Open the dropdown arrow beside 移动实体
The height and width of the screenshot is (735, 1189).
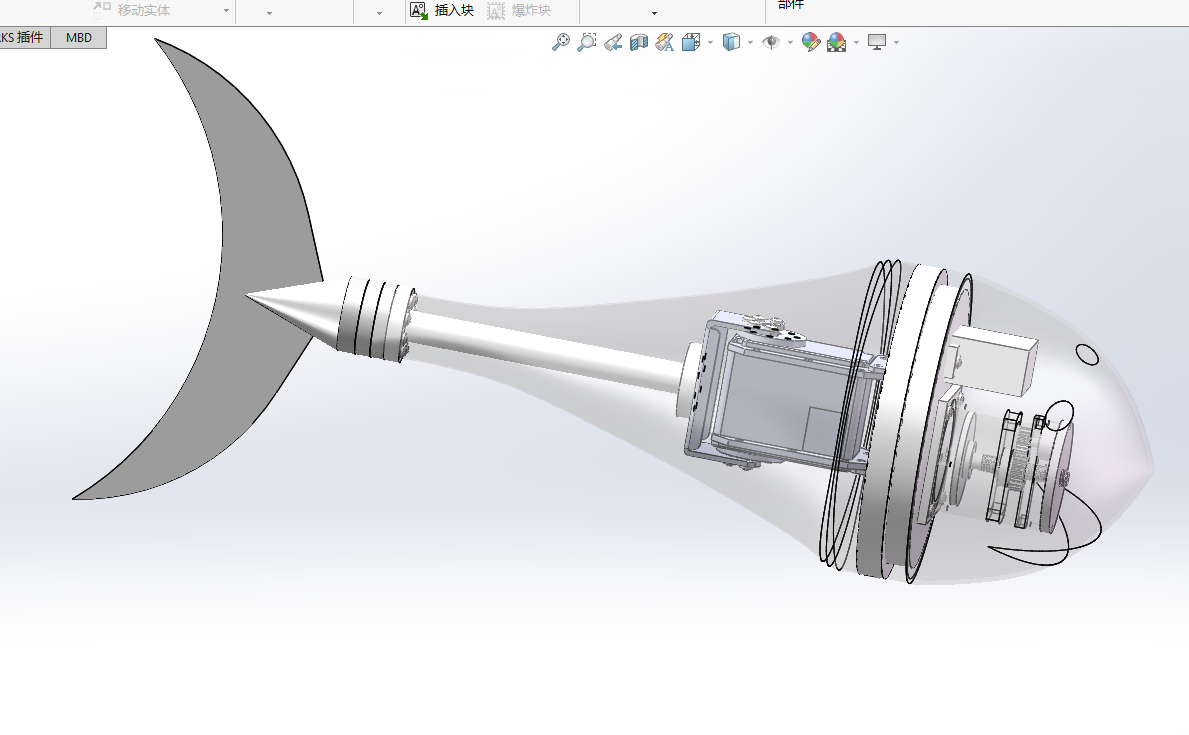pyautogui.click(x=226, y=11)
